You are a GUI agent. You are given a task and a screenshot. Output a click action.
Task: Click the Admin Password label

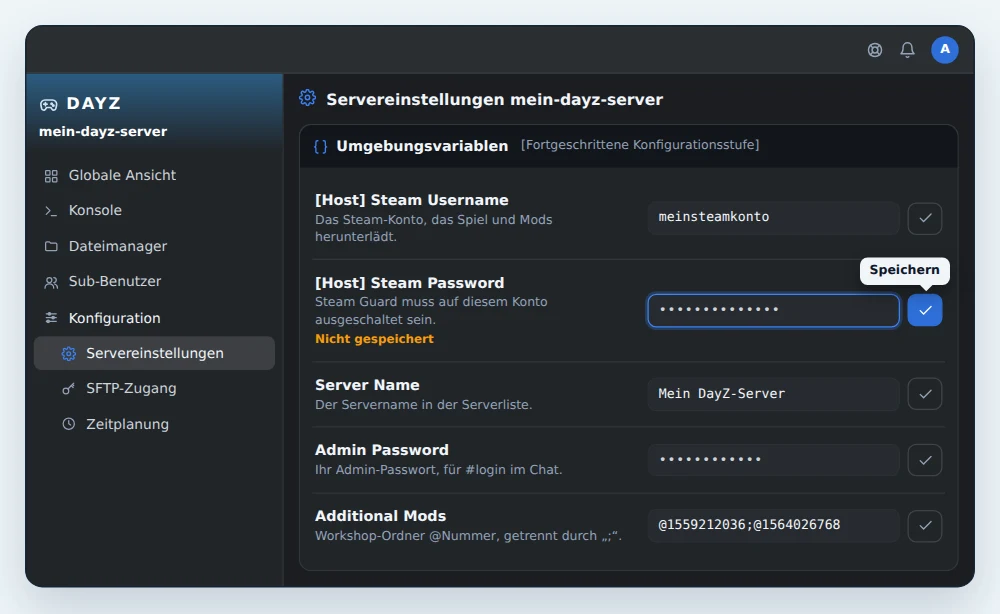pyautogui.click(x=382, y=450)
